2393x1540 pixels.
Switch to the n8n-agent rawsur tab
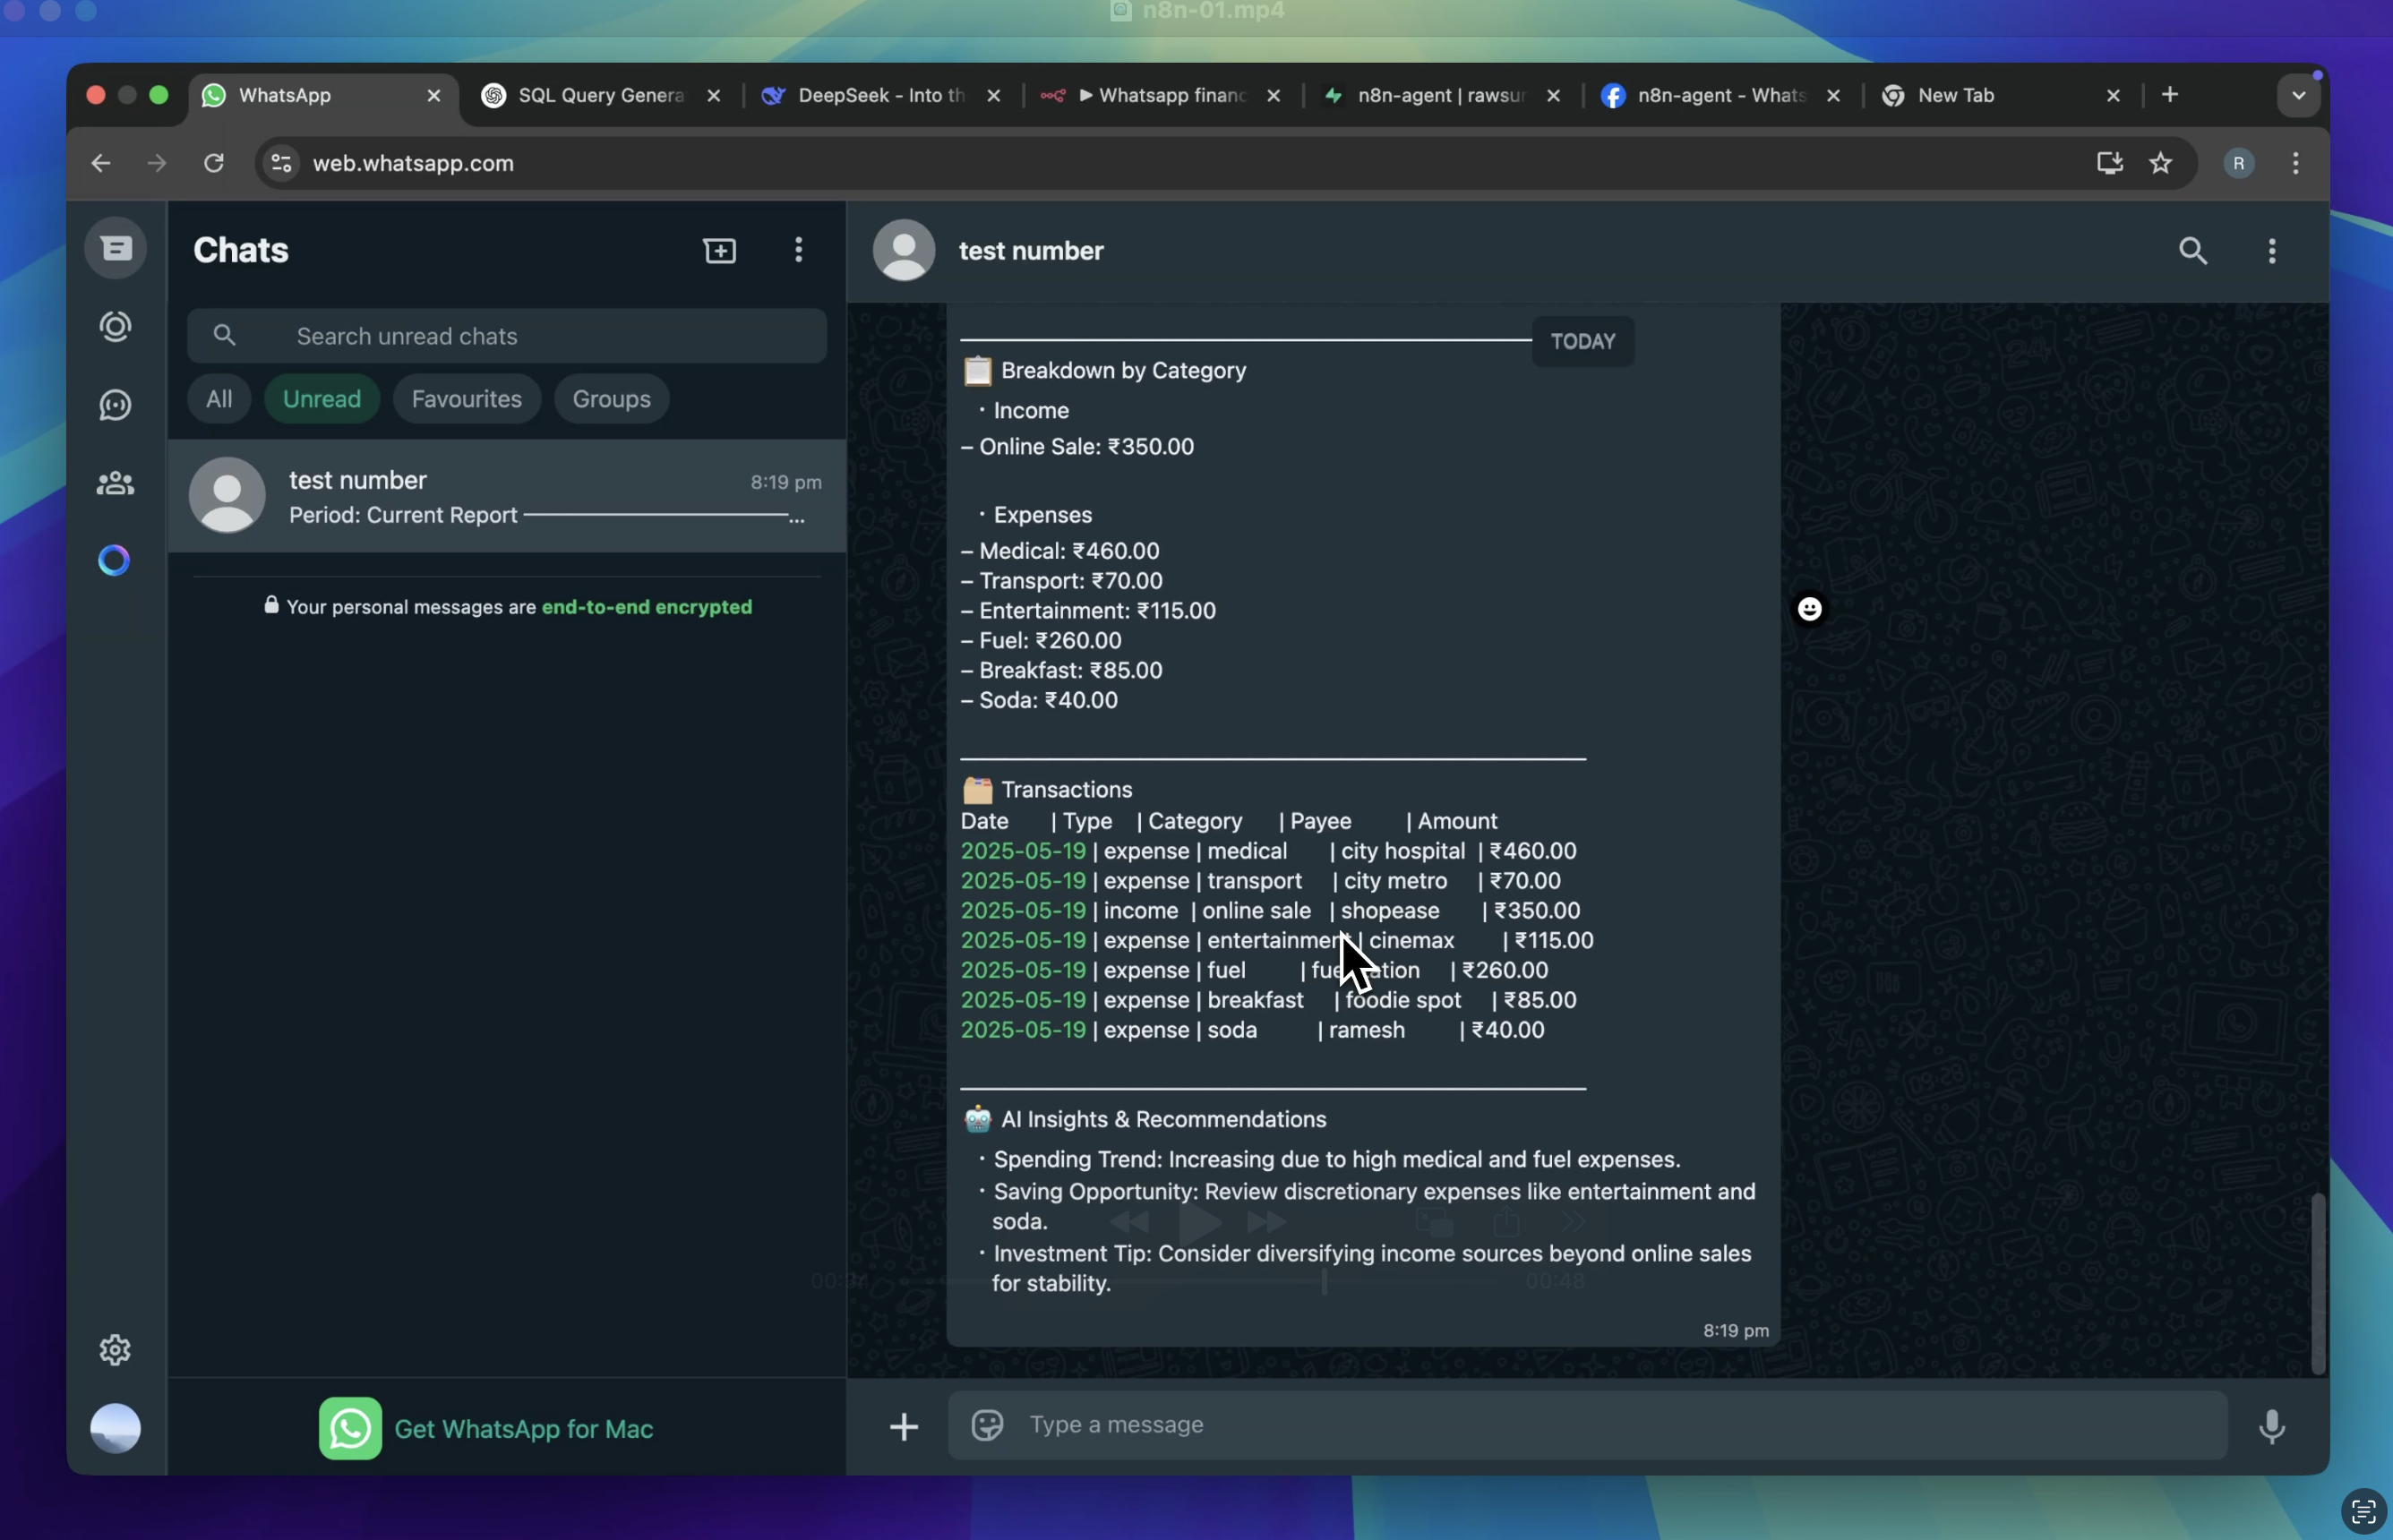[1440, 95]
